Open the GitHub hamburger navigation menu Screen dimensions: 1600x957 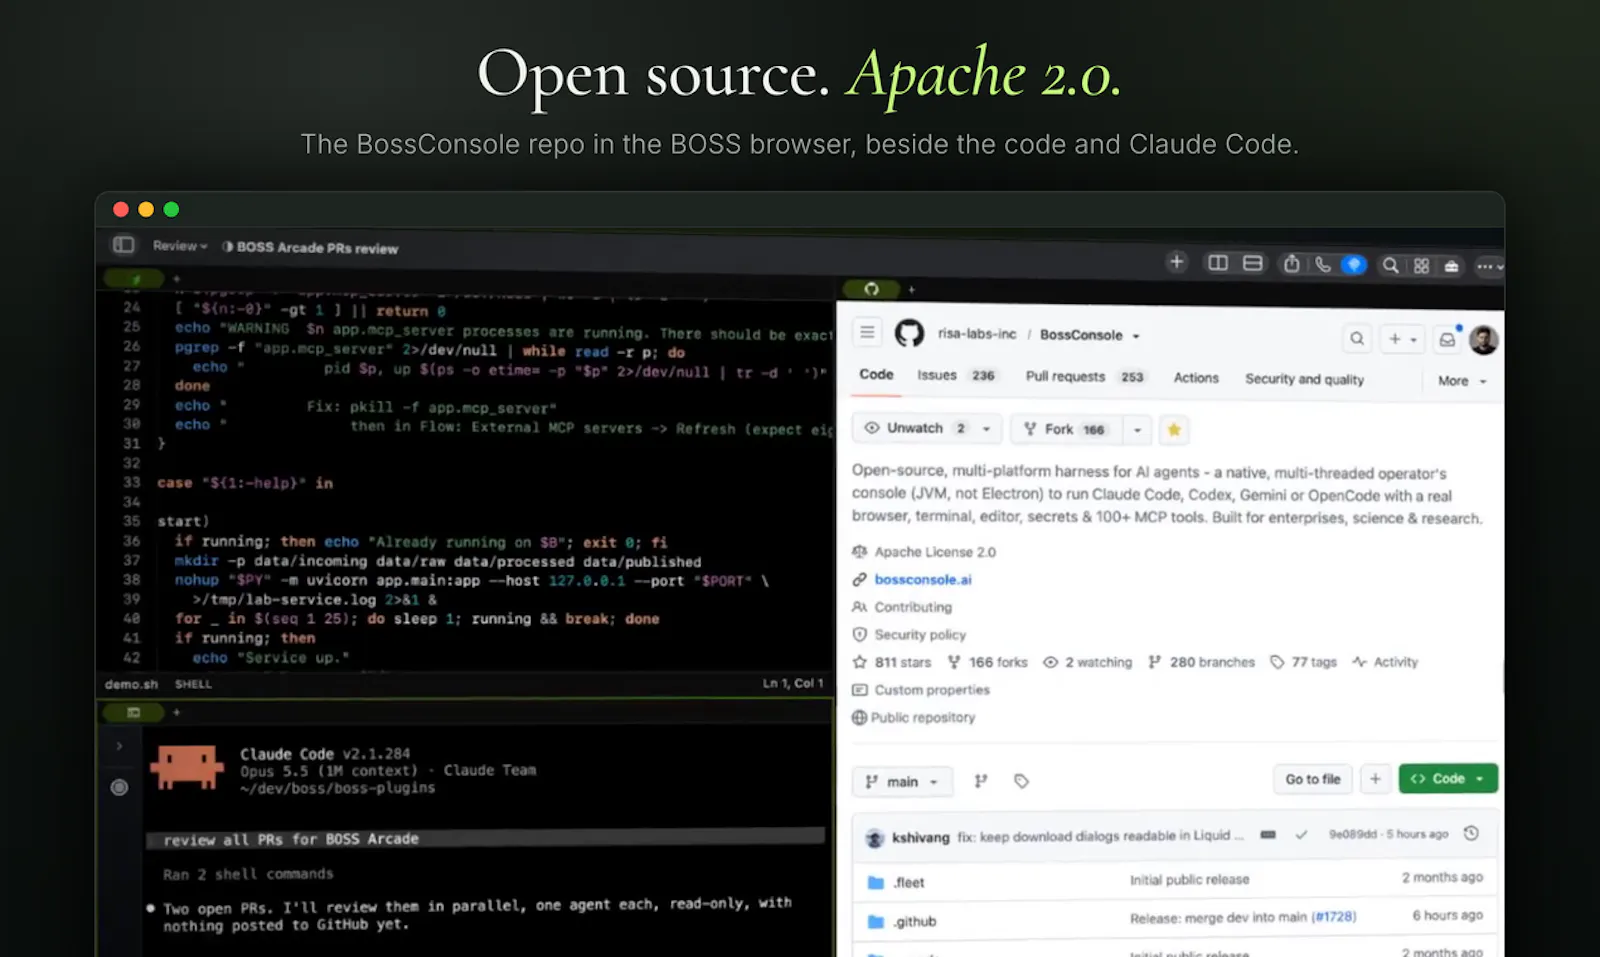pyautogui.click(x=867, y=332)
